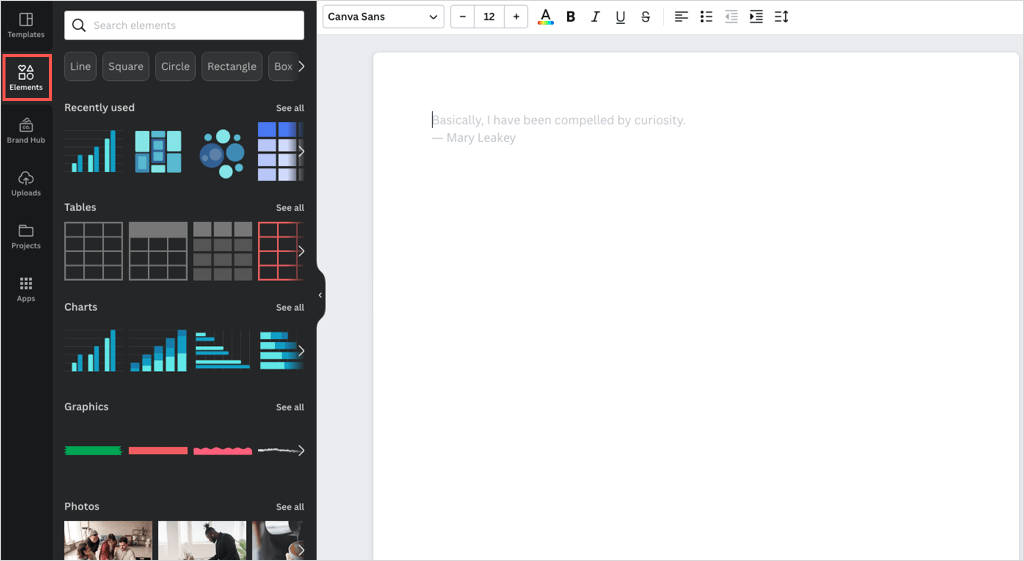Select the Circle suggestion chip
The image size is (1024, 561).
point(175,67)
